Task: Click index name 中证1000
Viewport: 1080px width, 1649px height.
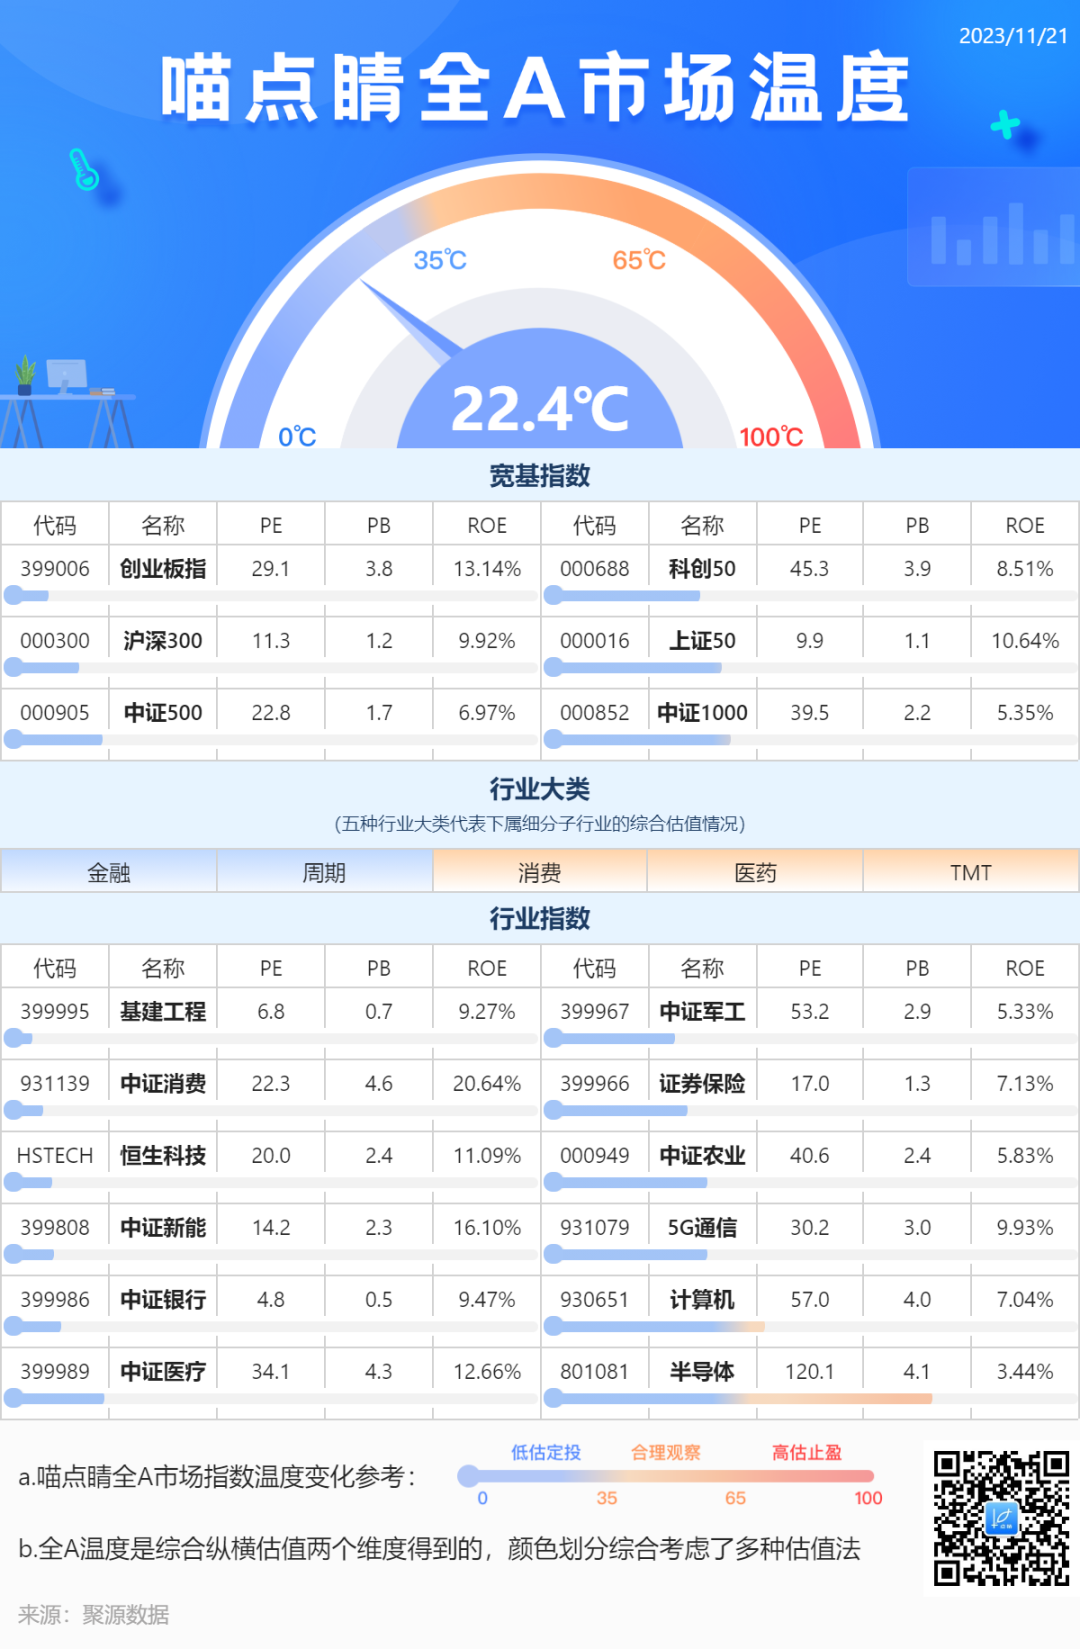Action: 702,713
